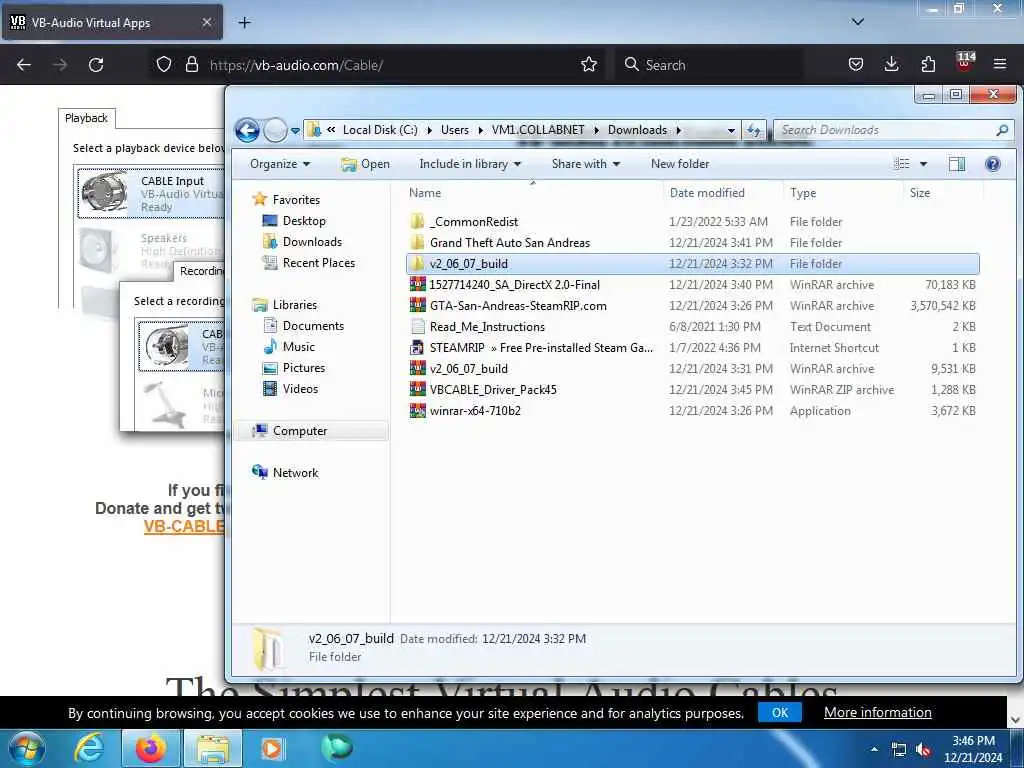Open Firefox Downloads panel

pos(891,64)
